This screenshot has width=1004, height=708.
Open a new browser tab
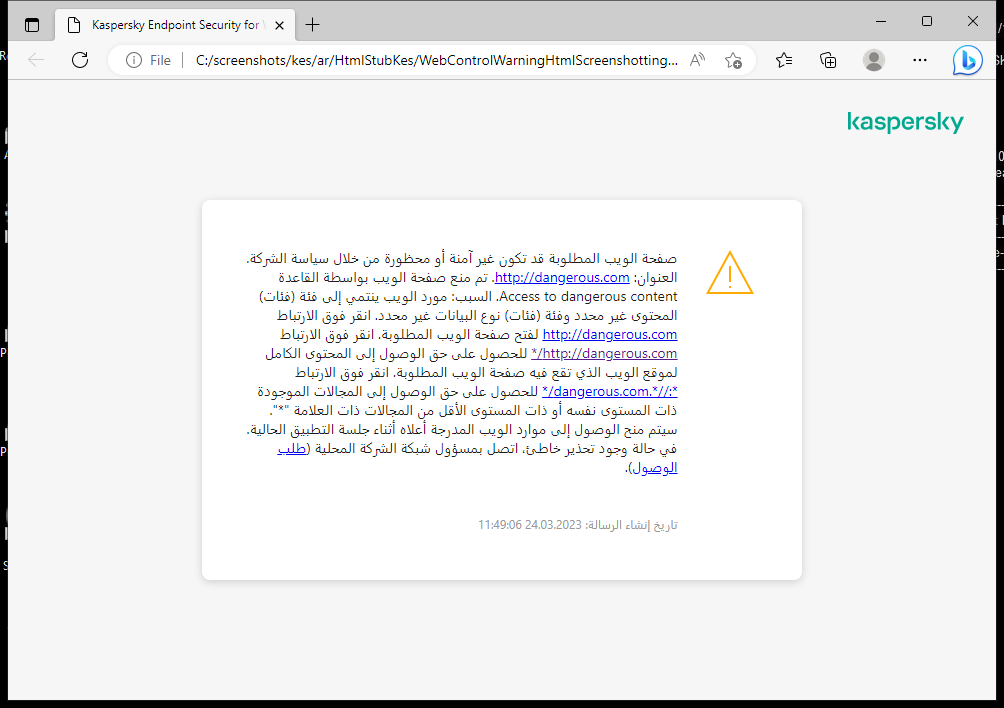312,24
